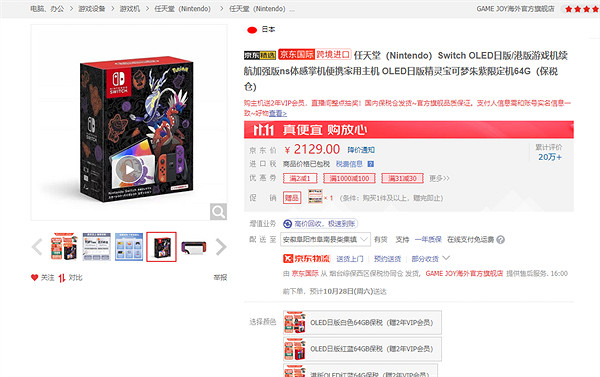Image resolution: width=600 pixels, height=377 pixels.
Task: Click the magnifier zoom icon on product image
Action: pyautogui.click(x=218, y=212)
